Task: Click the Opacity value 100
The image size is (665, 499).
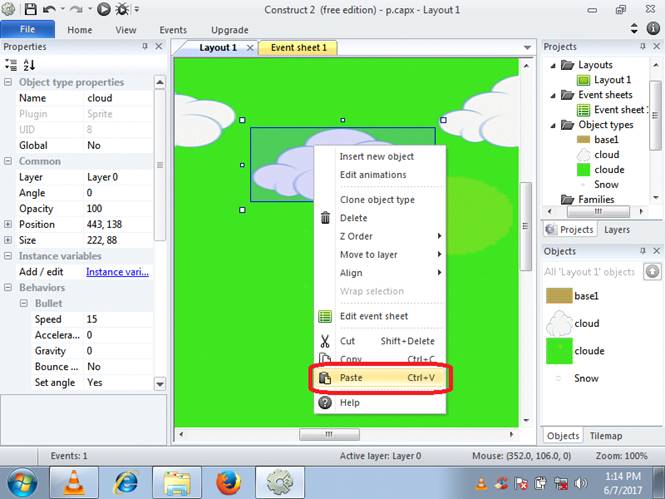Action: click(x=119, y=208)
